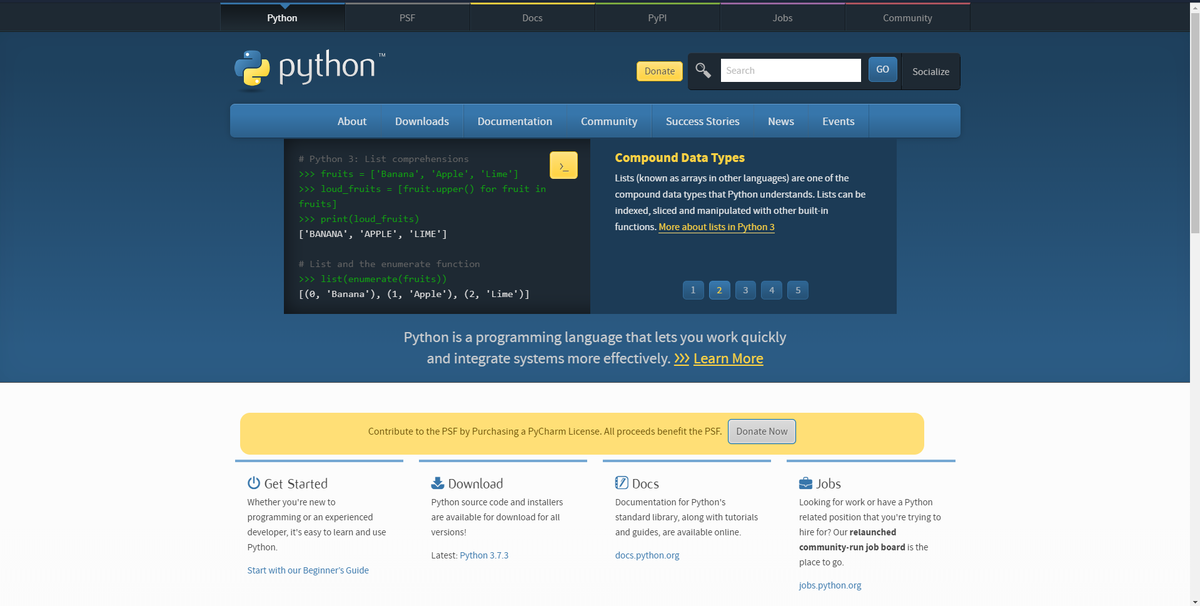The height and width of the screenshot is (606, 1200).
Task: Click the Download heading
Action: [476, 483]
